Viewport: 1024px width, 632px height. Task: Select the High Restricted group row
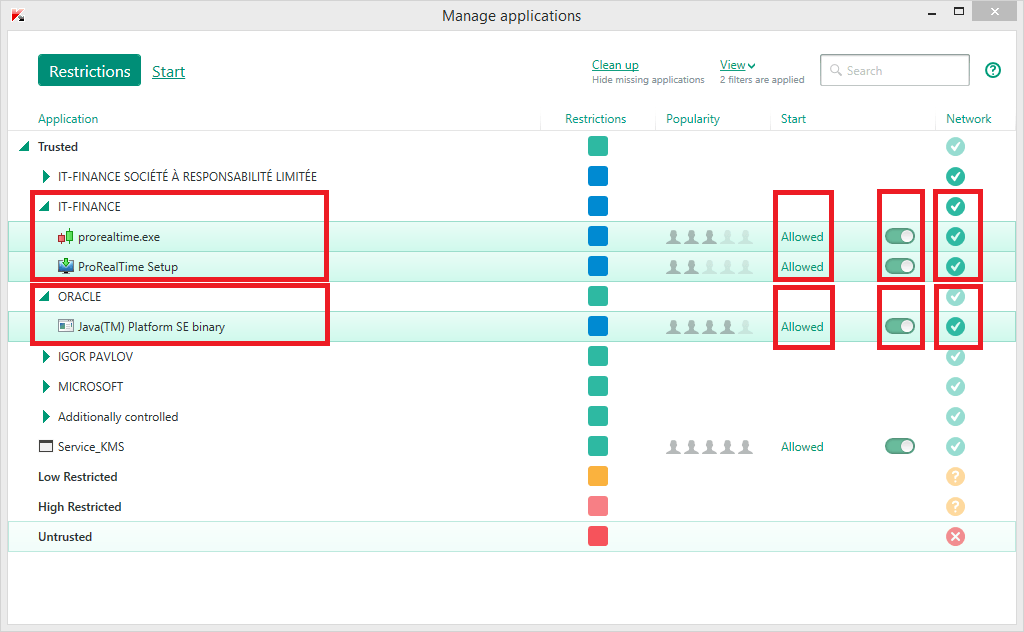(x=512, y=507)
